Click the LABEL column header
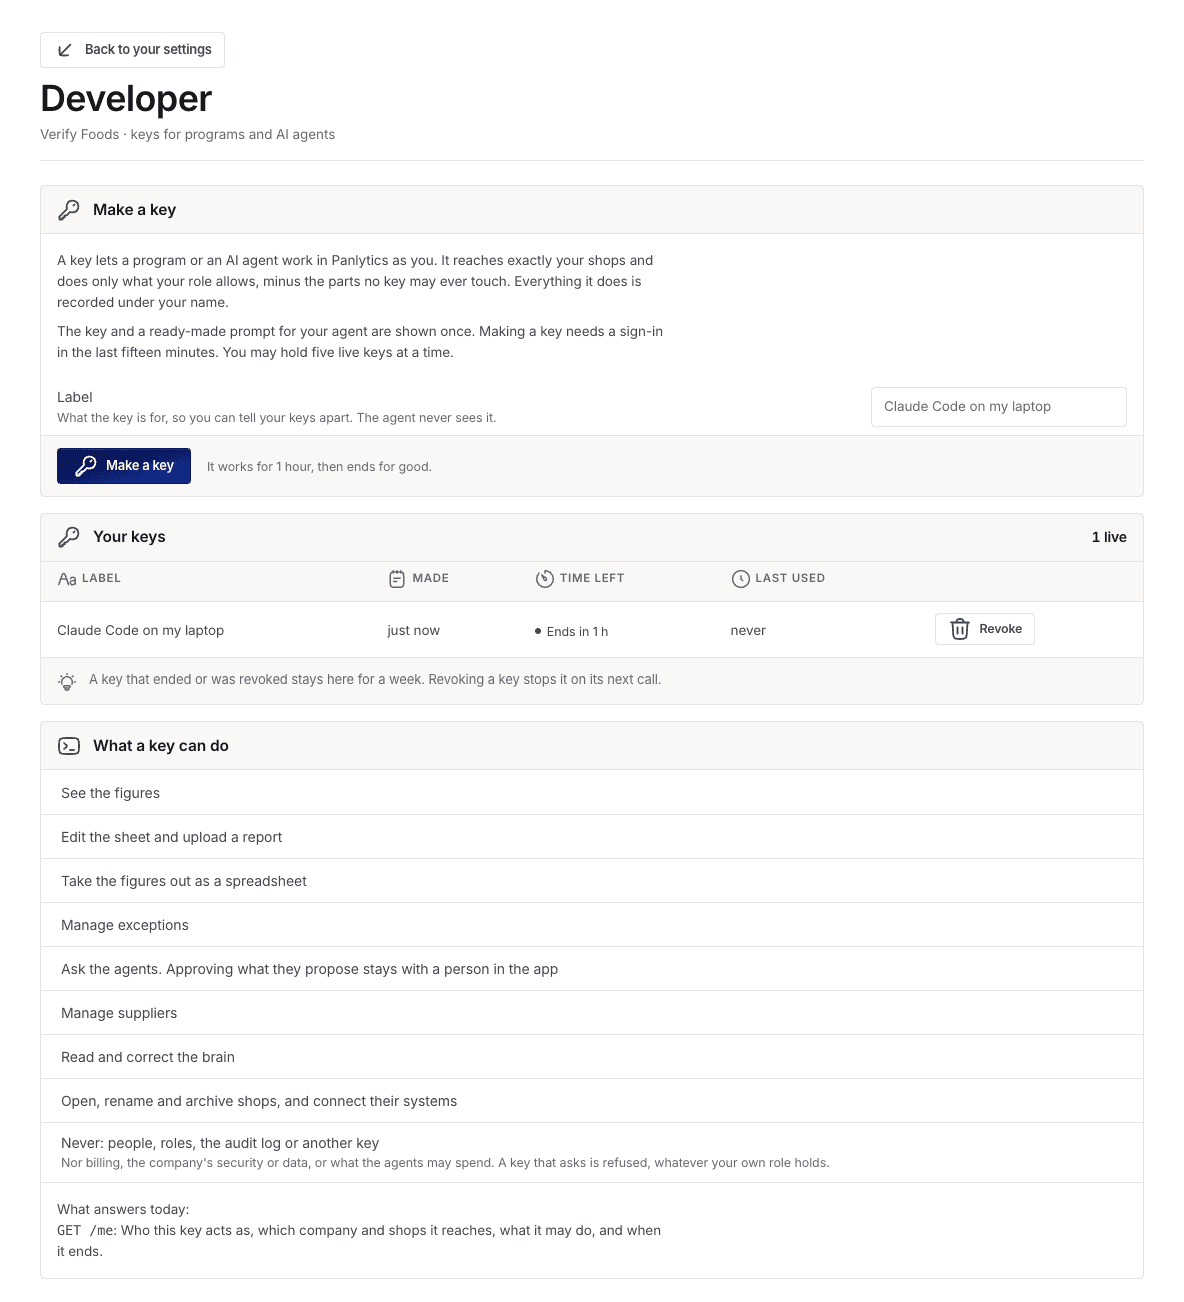Viewport: 1184px width, 1302px height. (x=101, y=578)
